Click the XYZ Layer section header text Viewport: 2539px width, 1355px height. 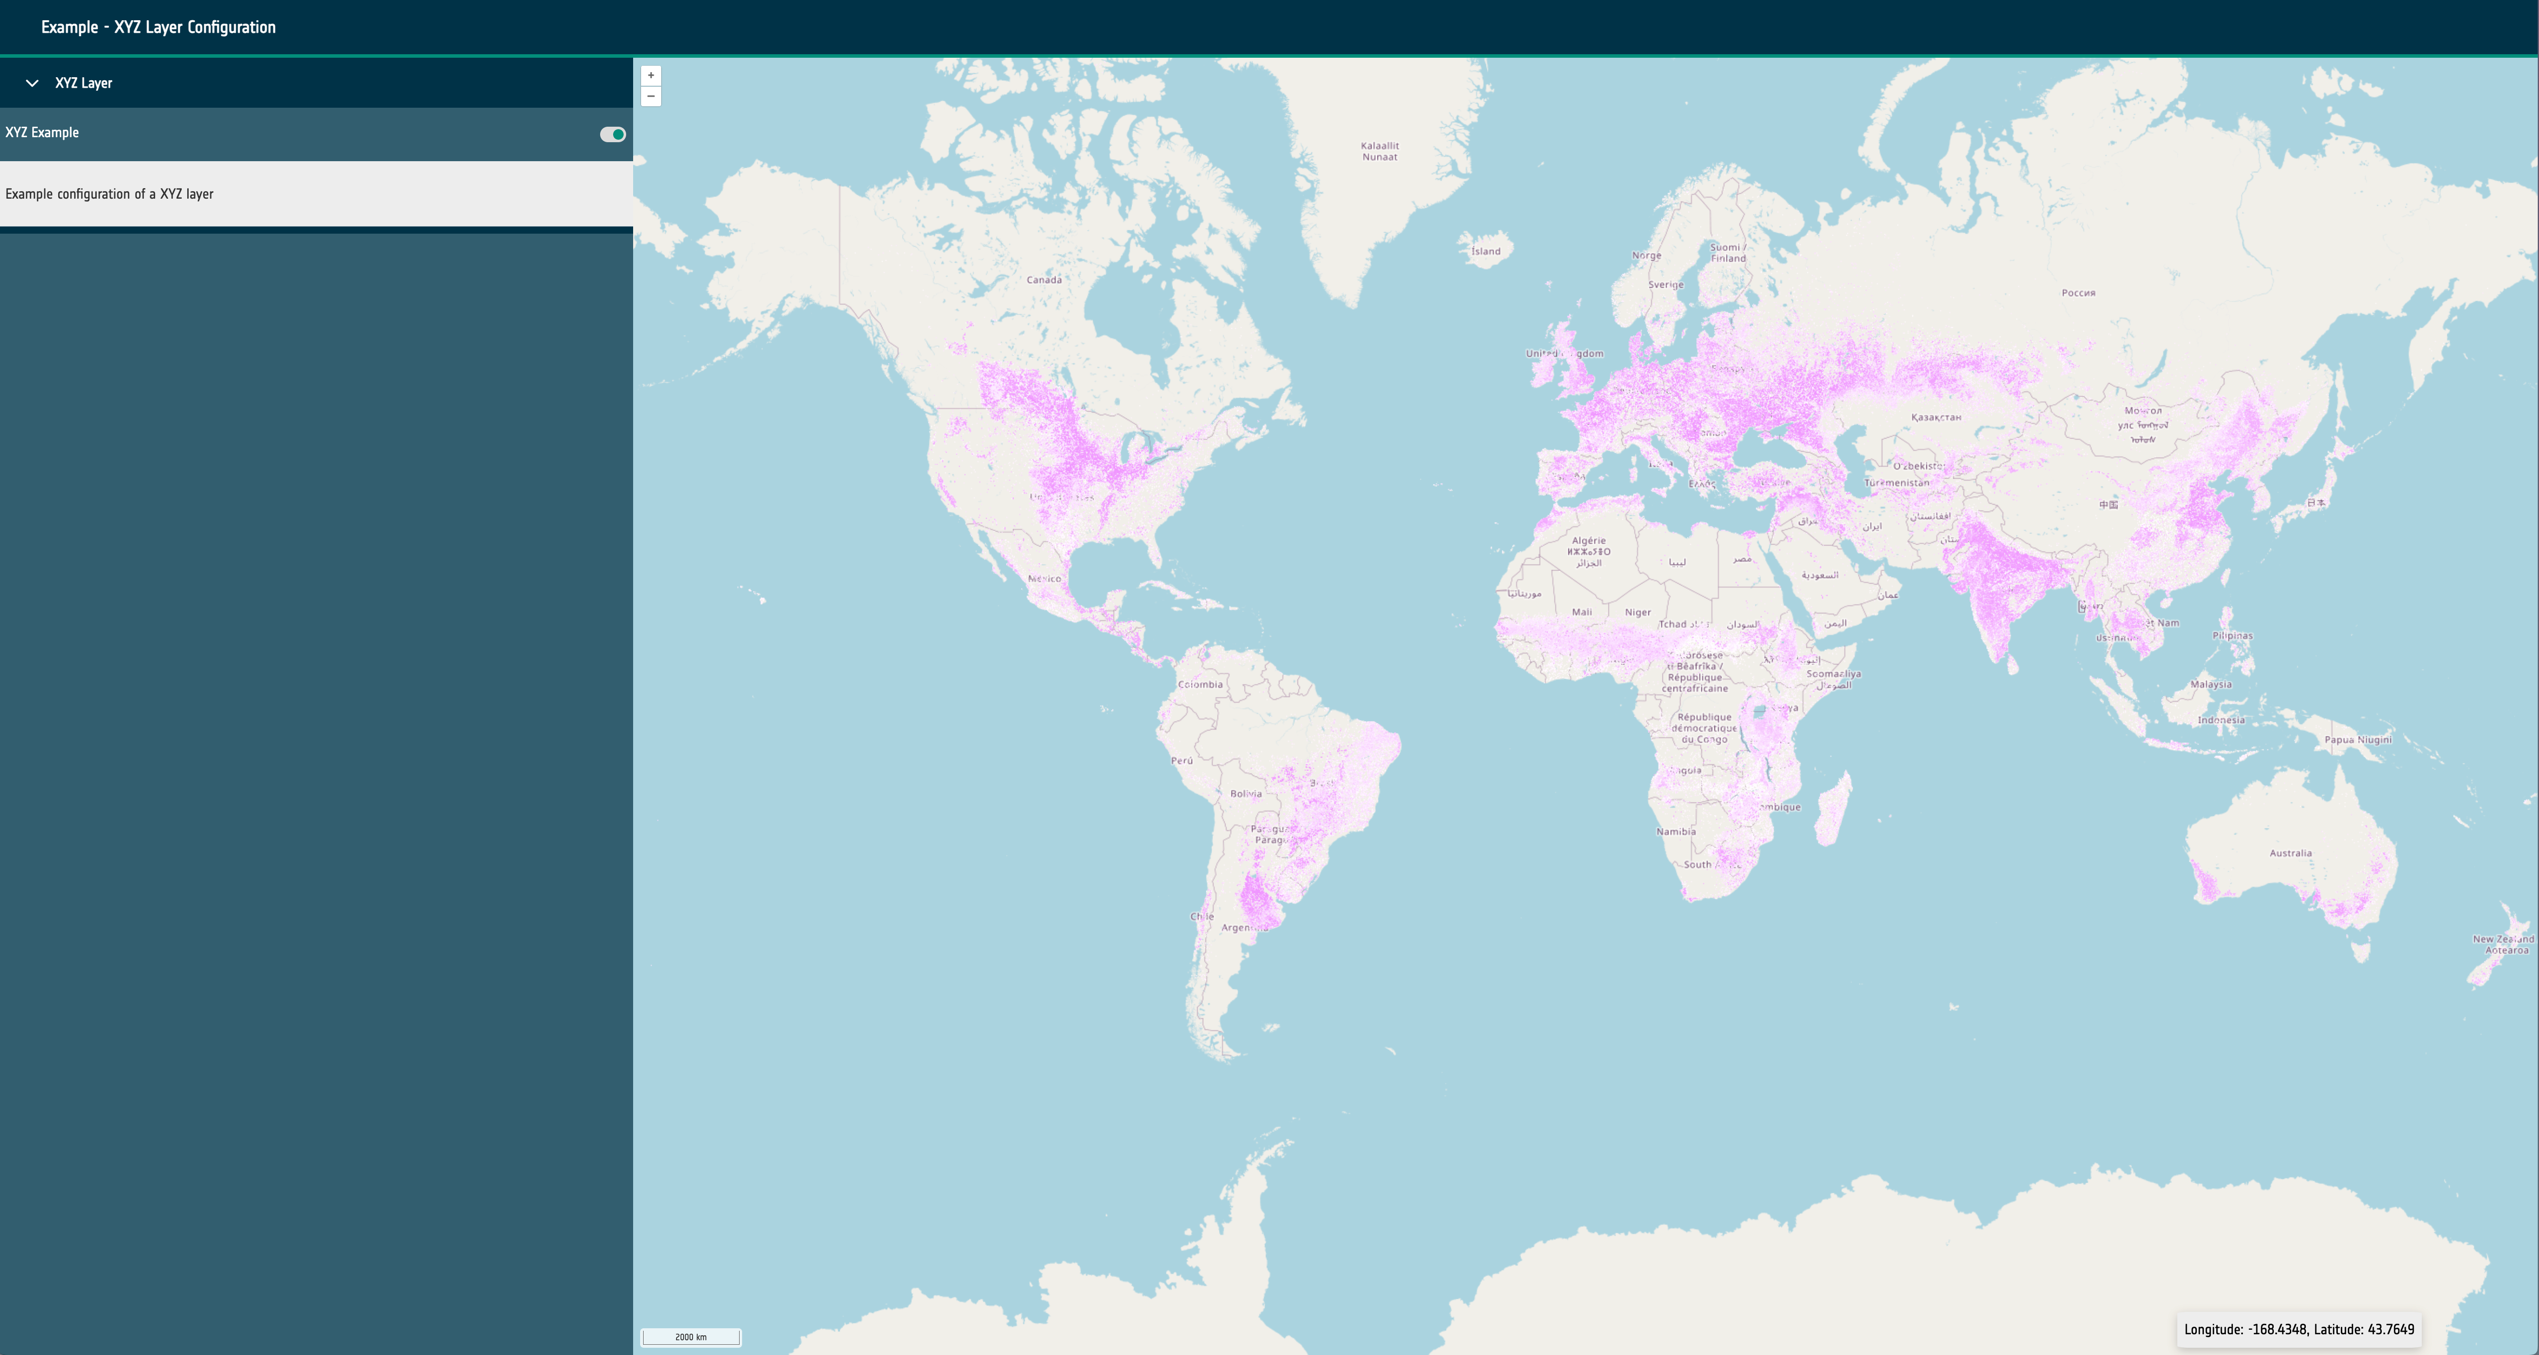point(83,83)
